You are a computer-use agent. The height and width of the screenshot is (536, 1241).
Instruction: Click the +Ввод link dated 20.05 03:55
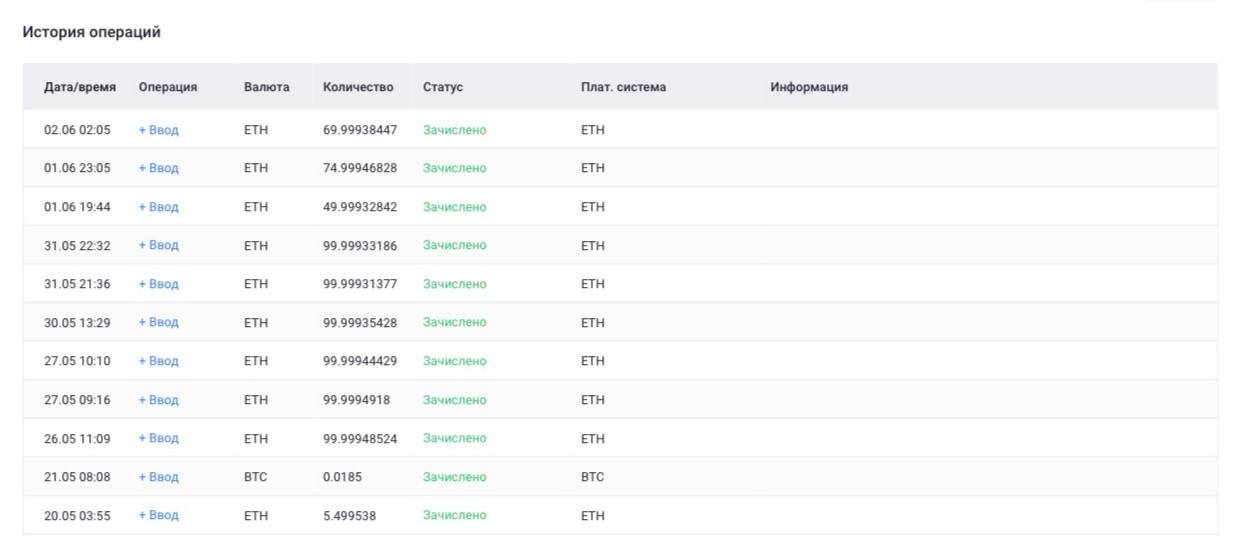pyautogui.click(x=158, y=515)
